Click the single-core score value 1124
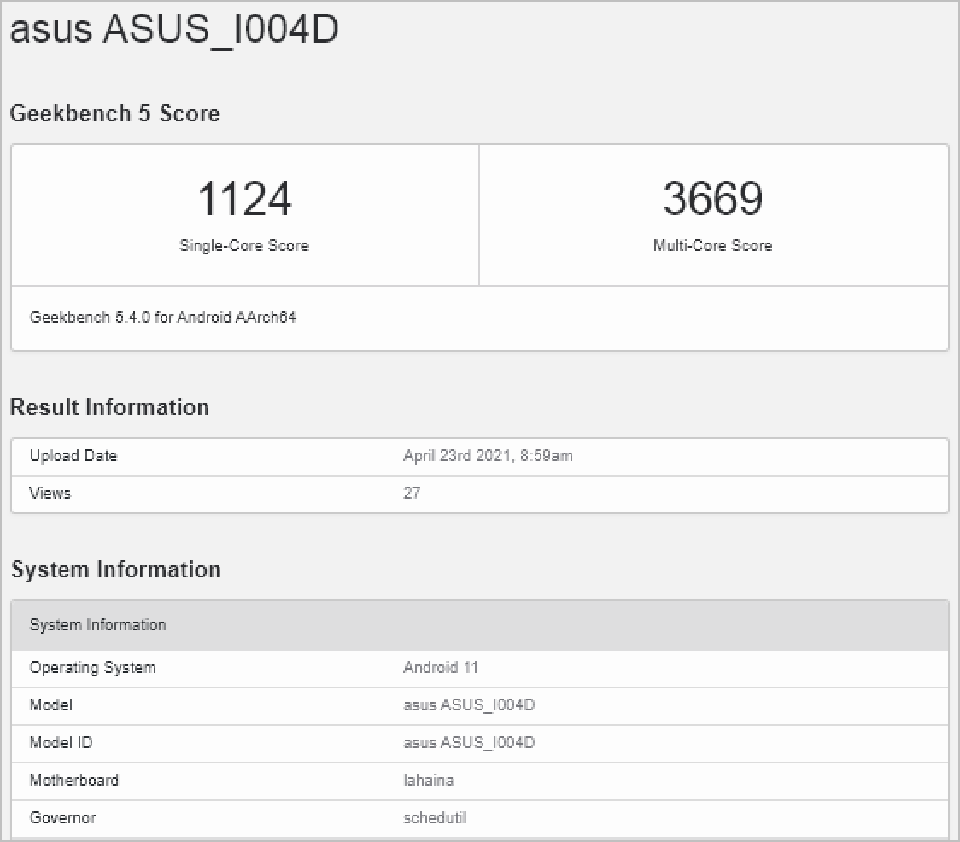This screenshot has height=842, width=960. coord(244,198)
